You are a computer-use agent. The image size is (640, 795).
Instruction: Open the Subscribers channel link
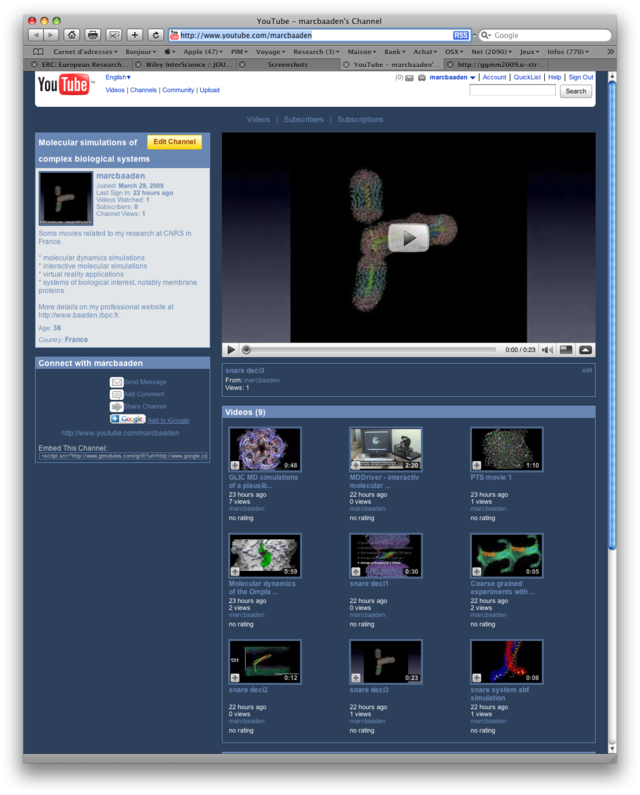(x=303, y=120)
